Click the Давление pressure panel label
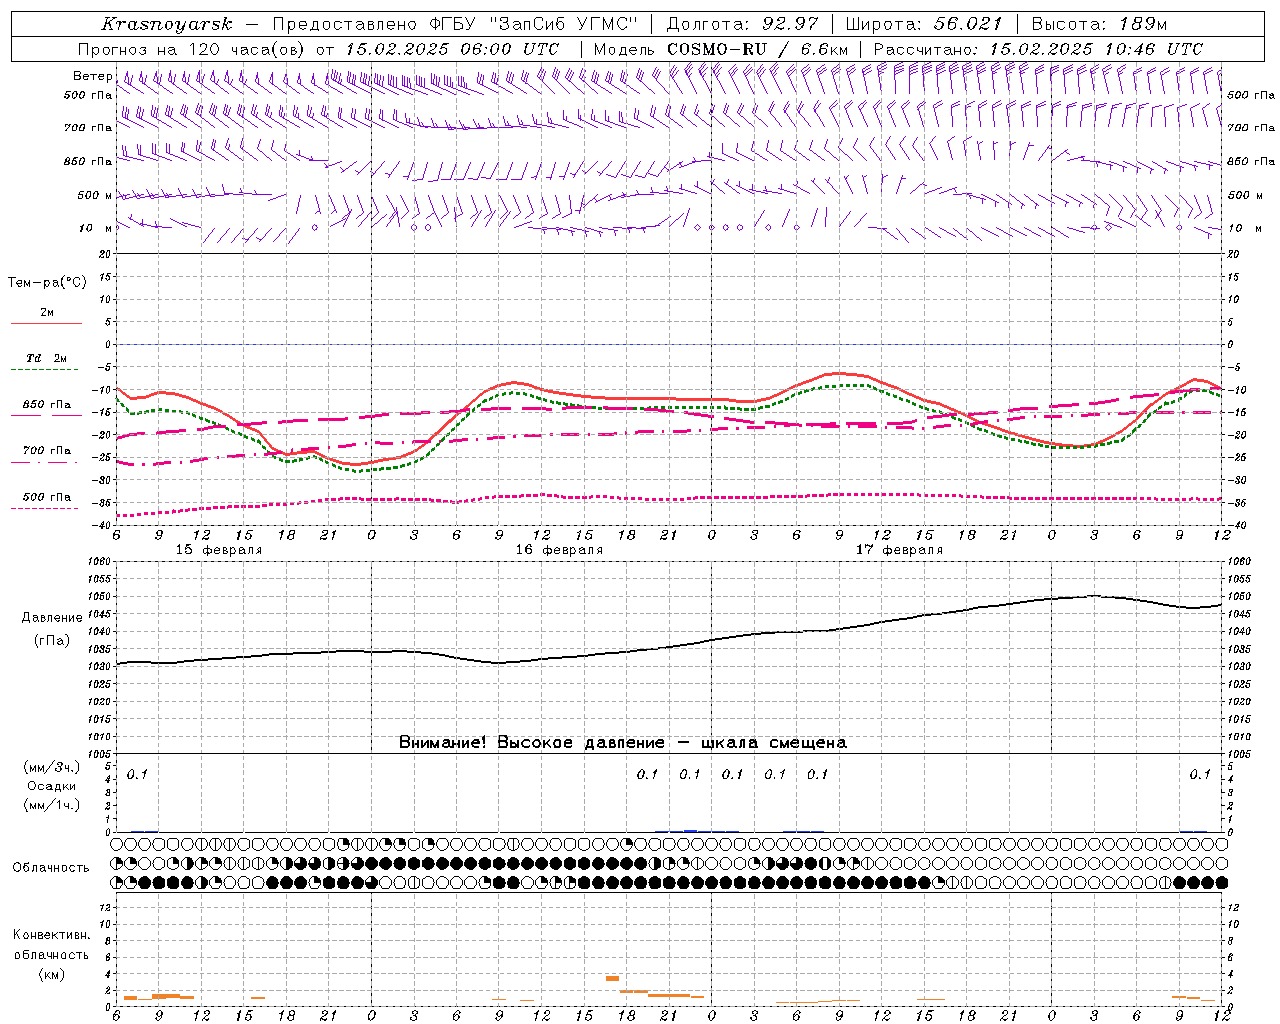Viewport: 1280px width, 1024px height. 52,618
